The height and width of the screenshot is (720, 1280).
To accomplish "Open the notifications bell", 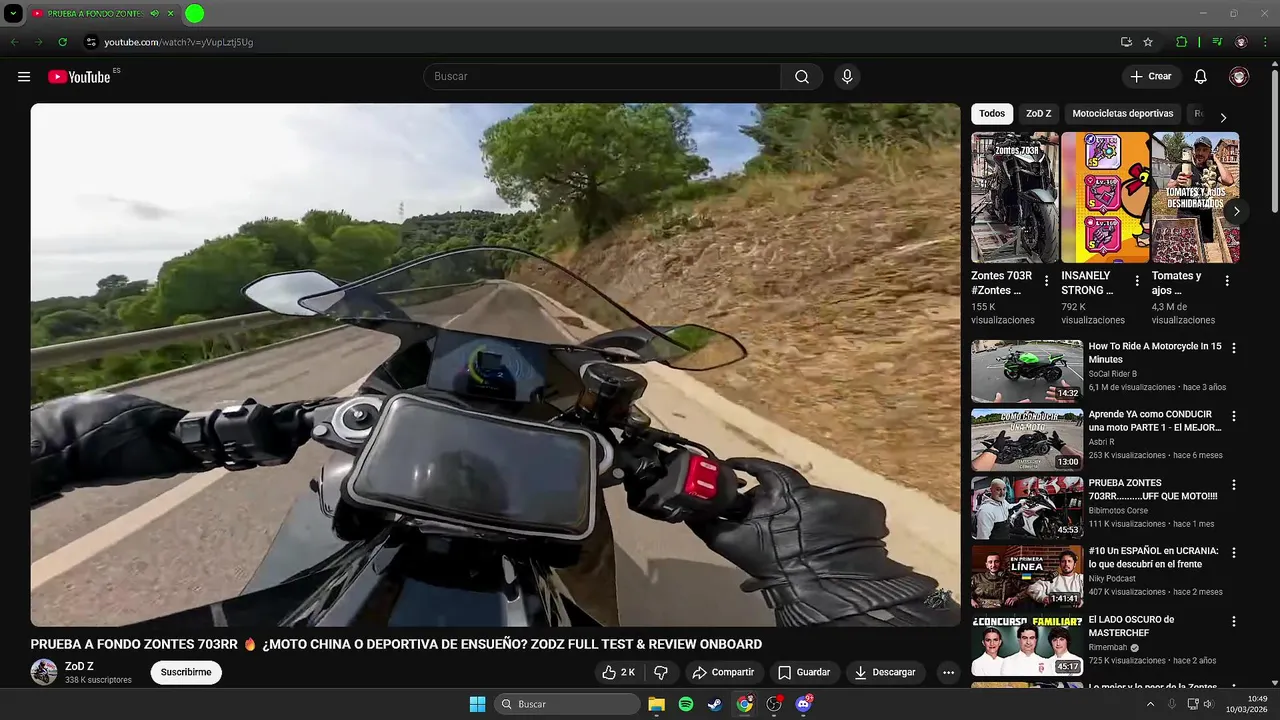I will click(1201, 77).
